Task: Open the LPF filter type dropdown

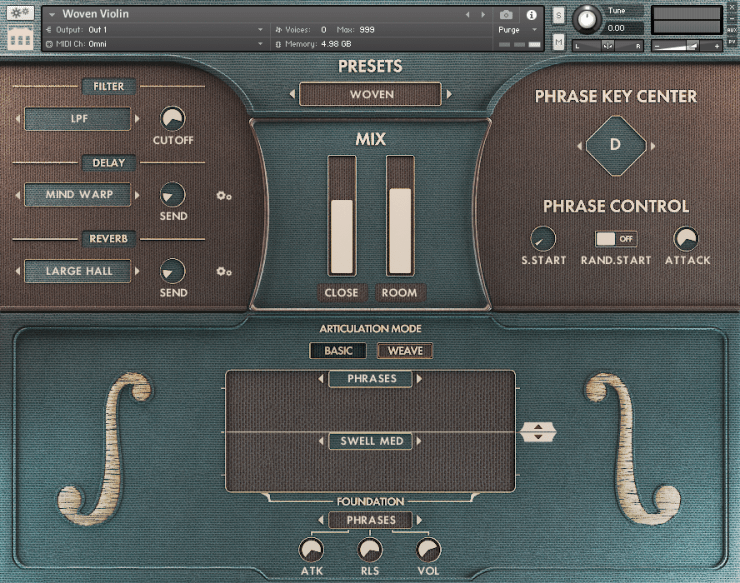Action: (x=78, y=119)
